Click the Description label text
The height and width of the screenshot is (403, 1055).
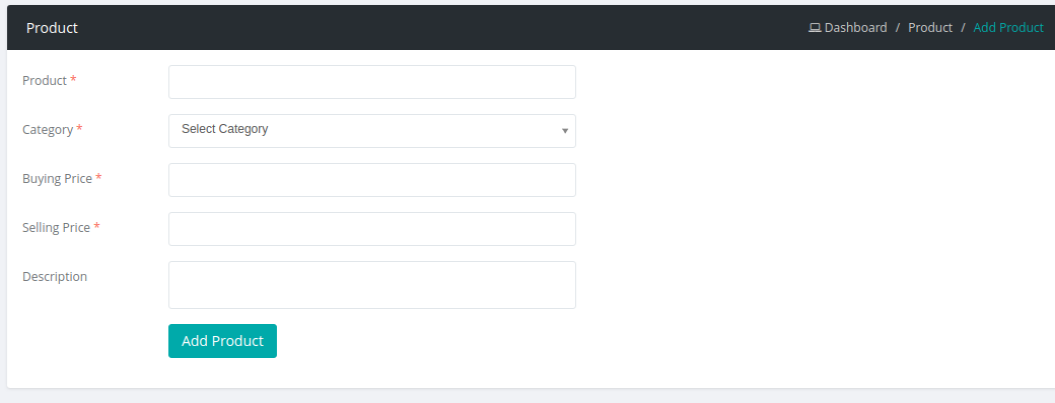(55, 276)
